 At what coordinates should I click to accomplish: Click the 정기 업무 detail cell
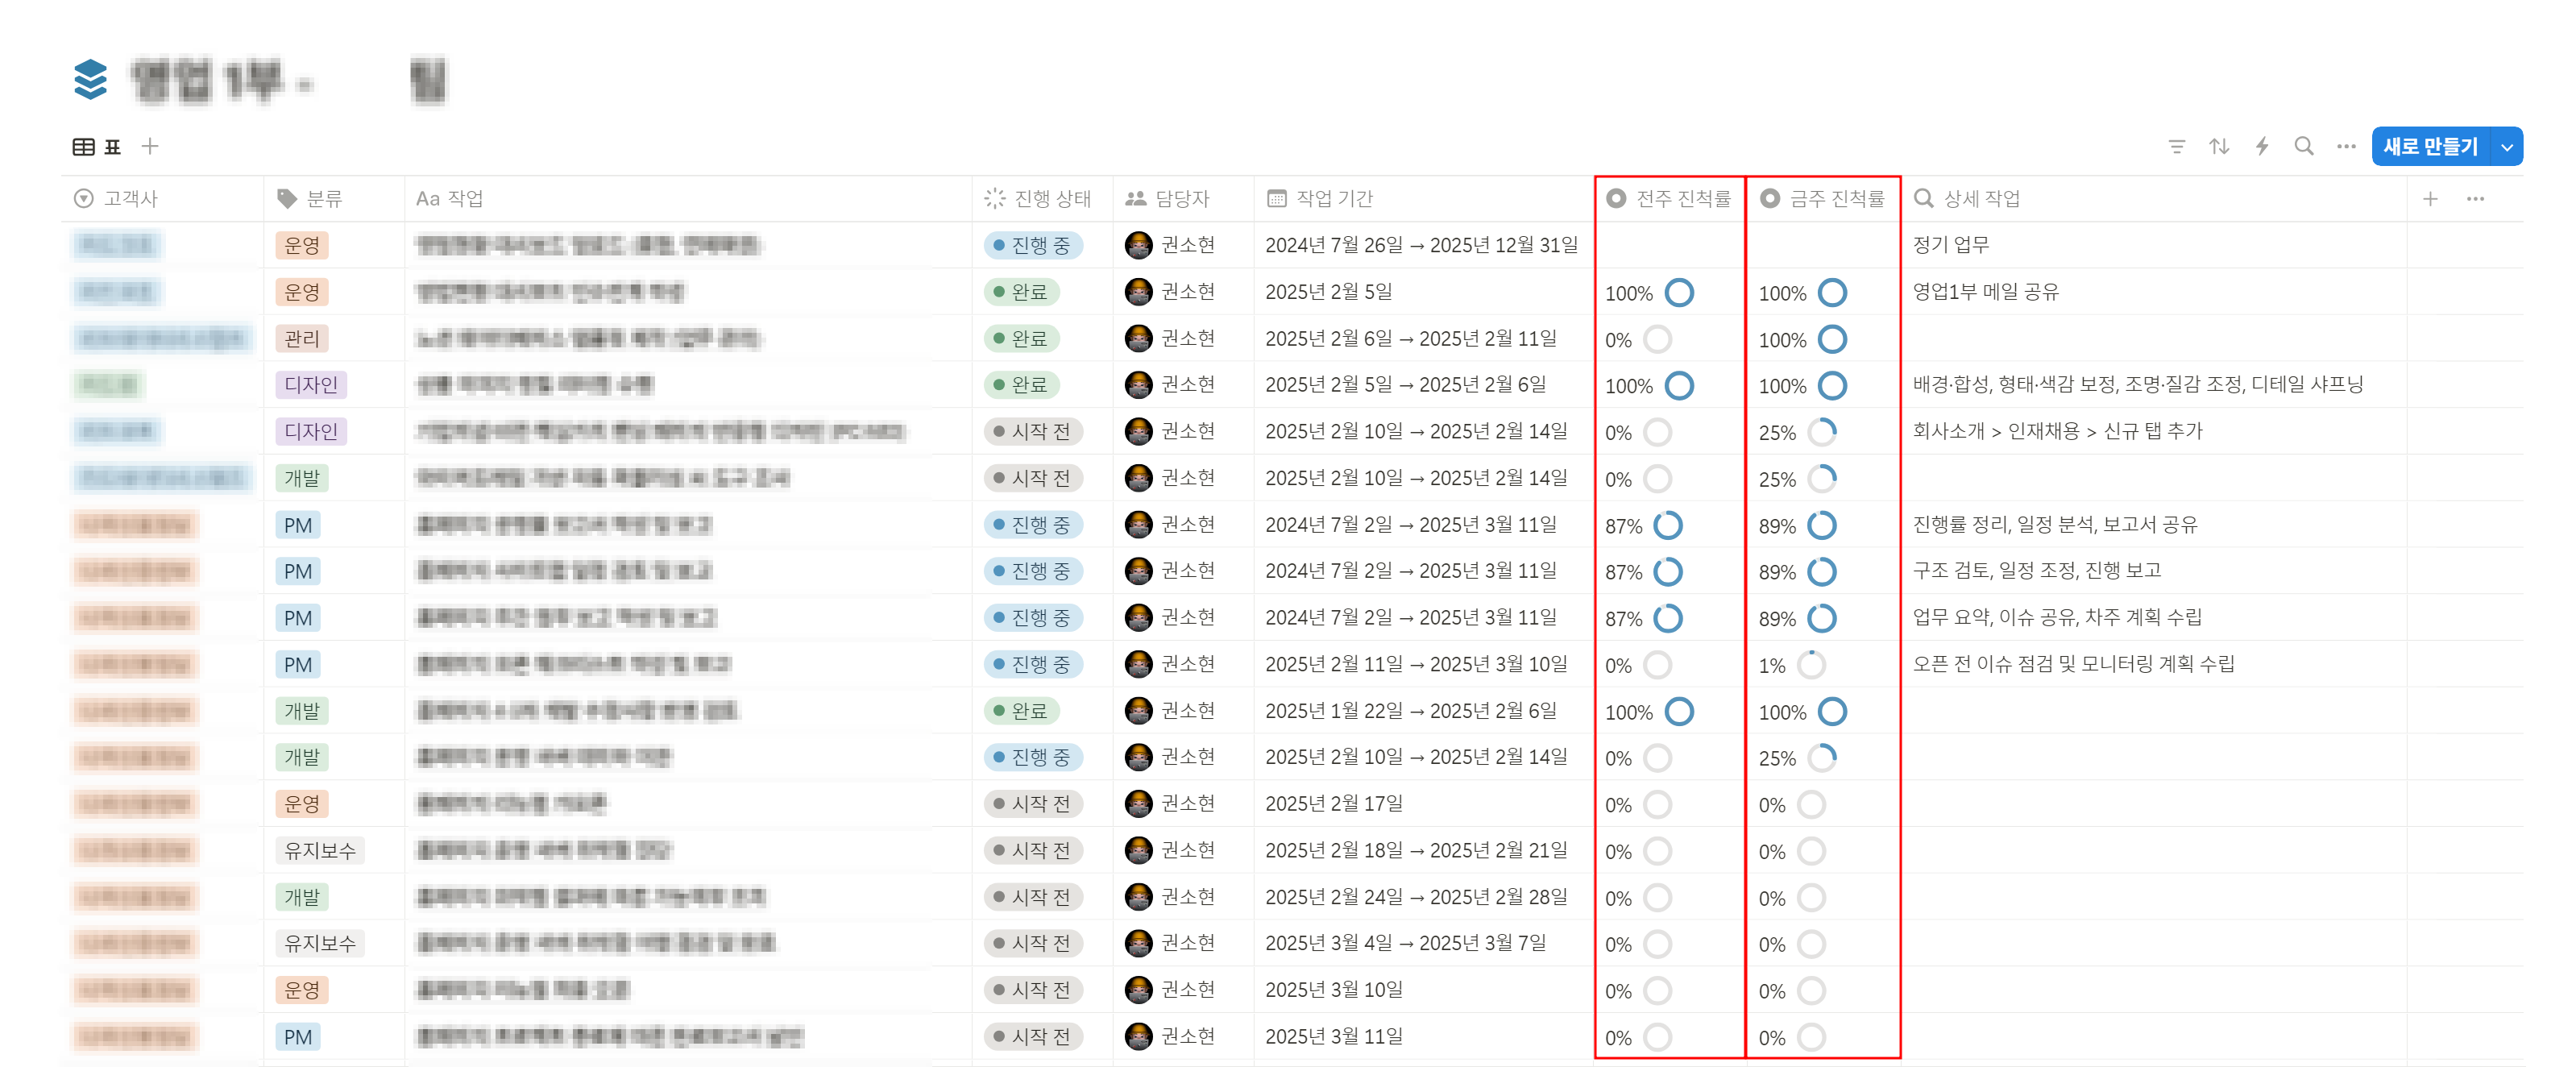point(1951,245)
